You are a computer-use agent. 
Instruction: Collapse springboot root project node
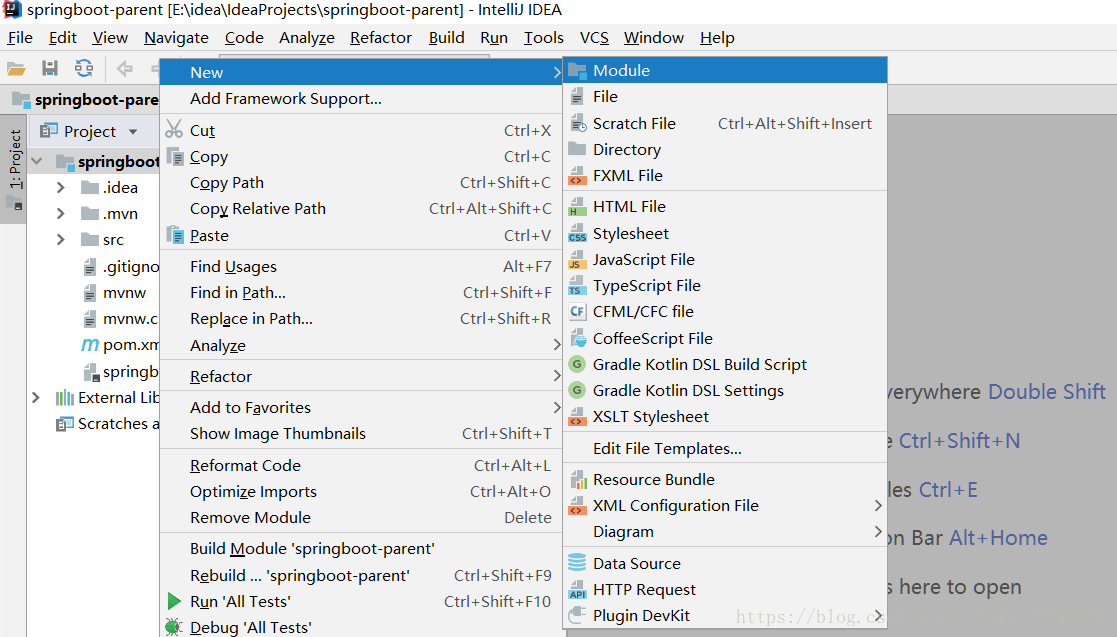pyautogui.click(x=38, y=162)
